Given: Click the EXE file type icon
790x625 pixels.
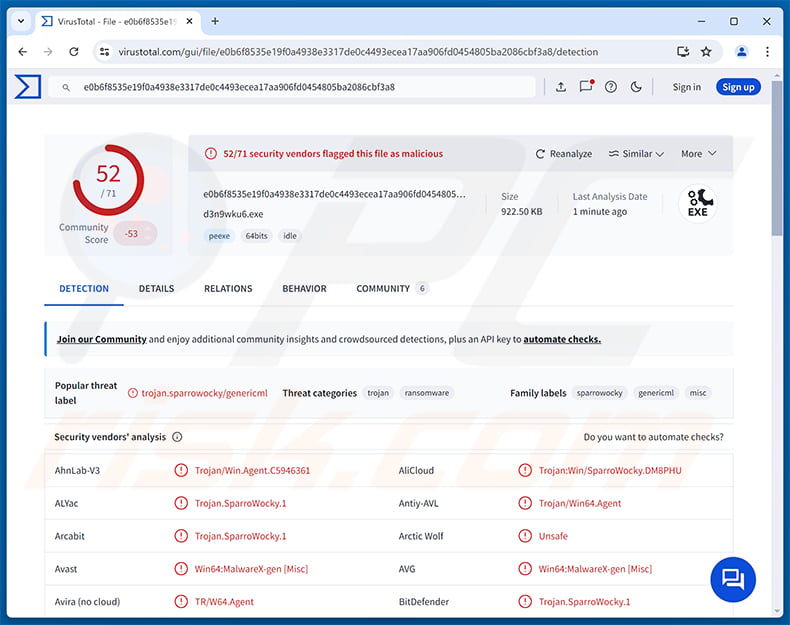Looking at the screenshot, I should pos(698,203).
